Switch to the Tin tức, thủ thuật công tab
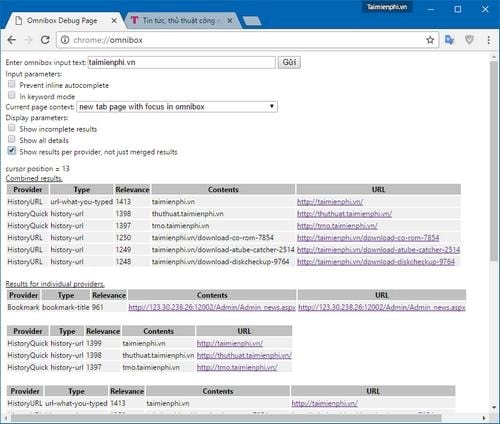Image resolution: width=500 pixels, height=424 pixels. coord(179,21)
